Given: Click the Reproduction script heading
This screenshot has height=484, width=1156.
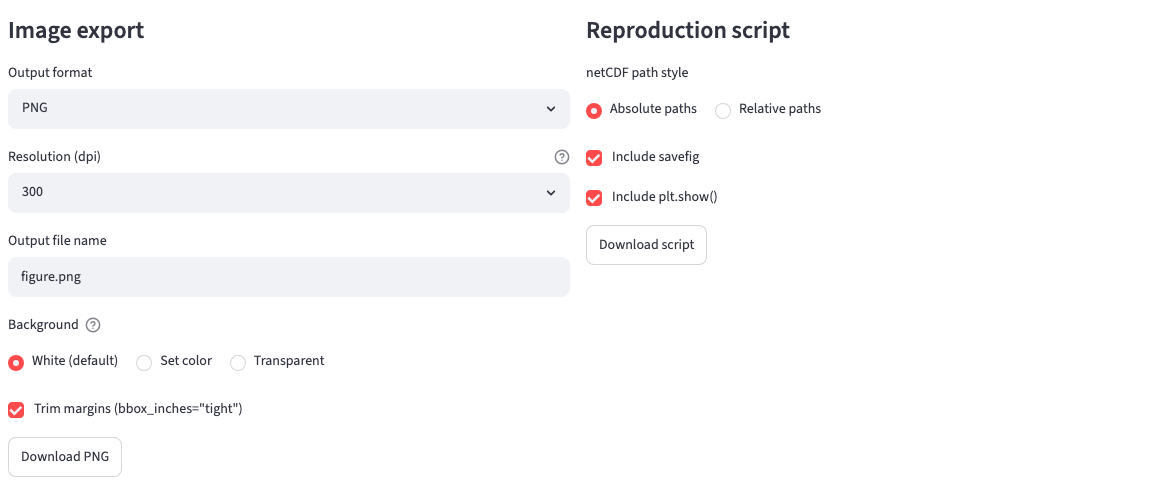Looking at the screenshot, I should (688, 31).
